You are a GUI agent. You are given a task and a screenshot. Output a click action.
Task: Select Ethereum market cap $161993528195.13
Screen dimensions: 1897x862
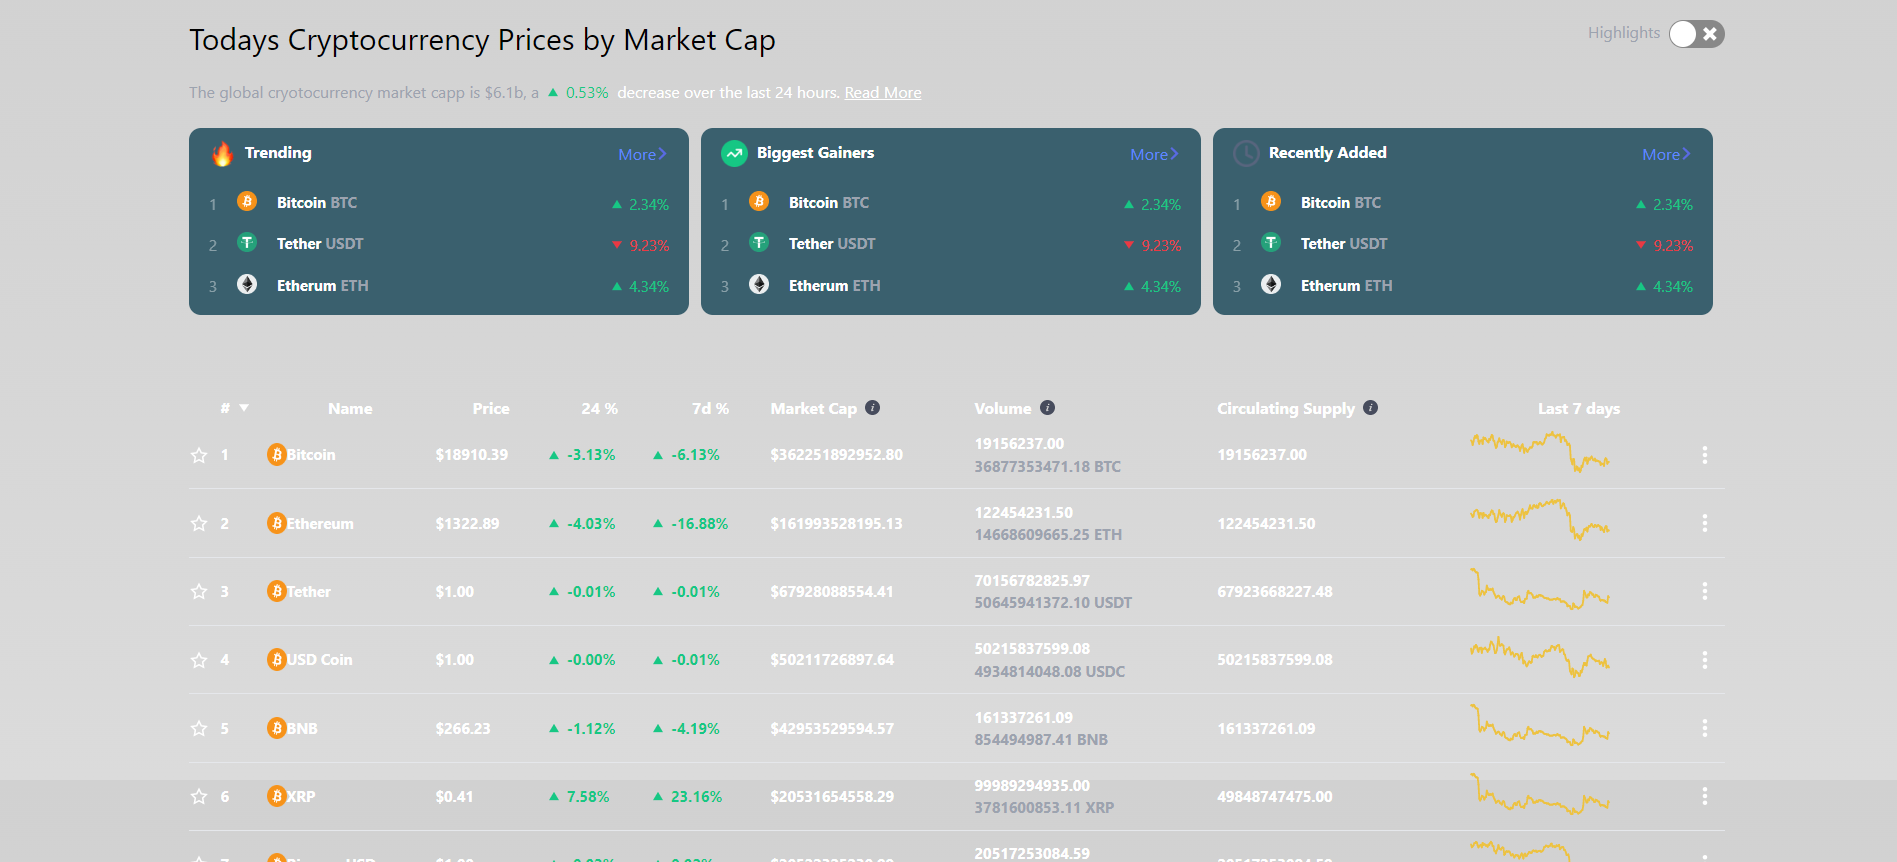836,523
